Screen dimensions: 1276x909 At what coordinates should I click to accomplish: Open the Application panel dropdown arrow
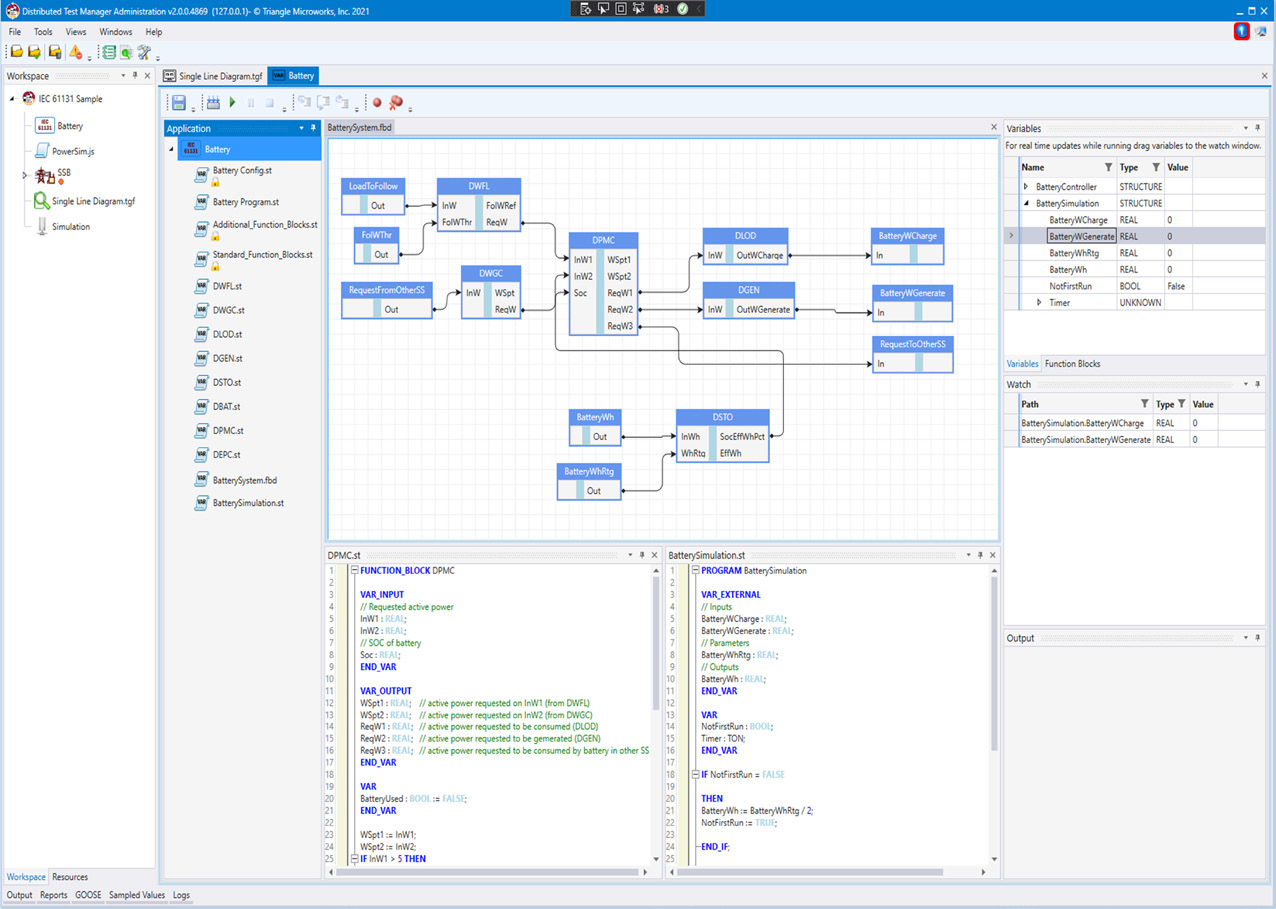(x=301, y=128)
